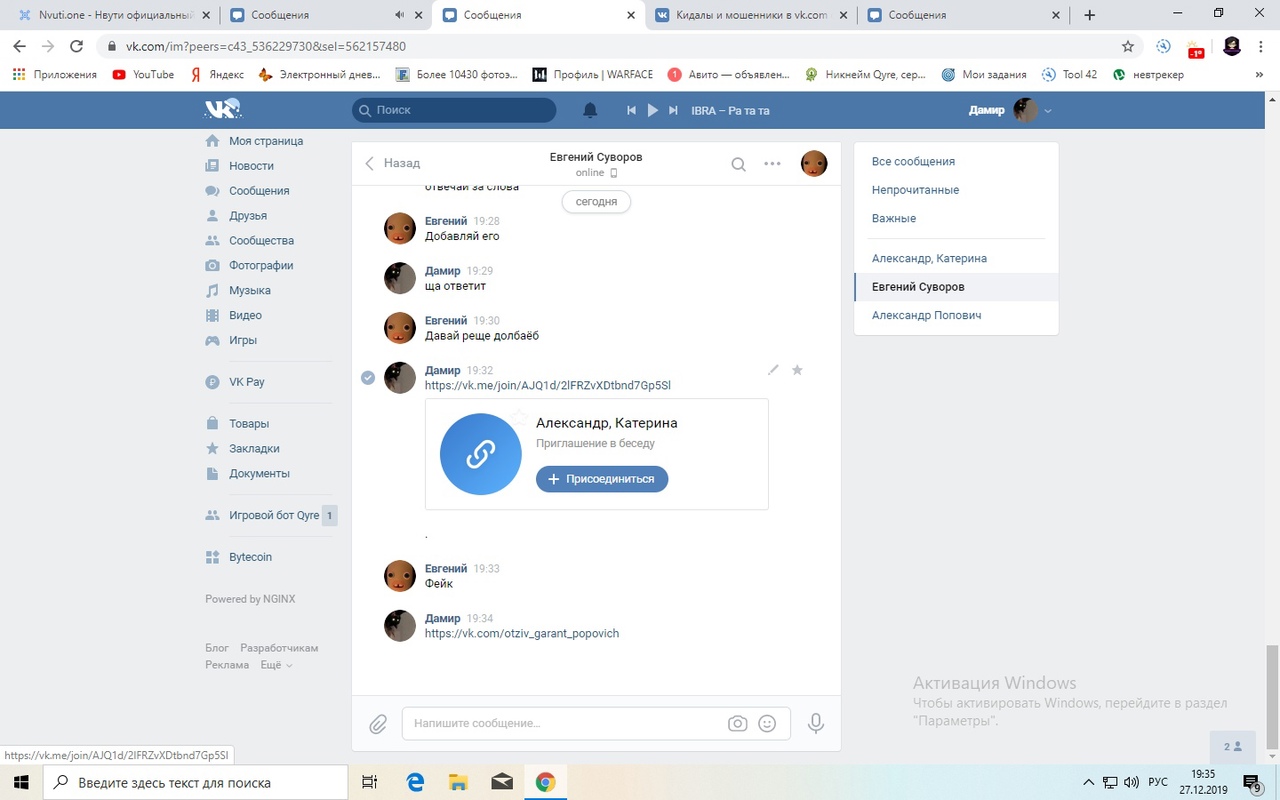Record a voice message with microphone
The height and width of the screenshot is (800, 1280).
tap(816, 723)
